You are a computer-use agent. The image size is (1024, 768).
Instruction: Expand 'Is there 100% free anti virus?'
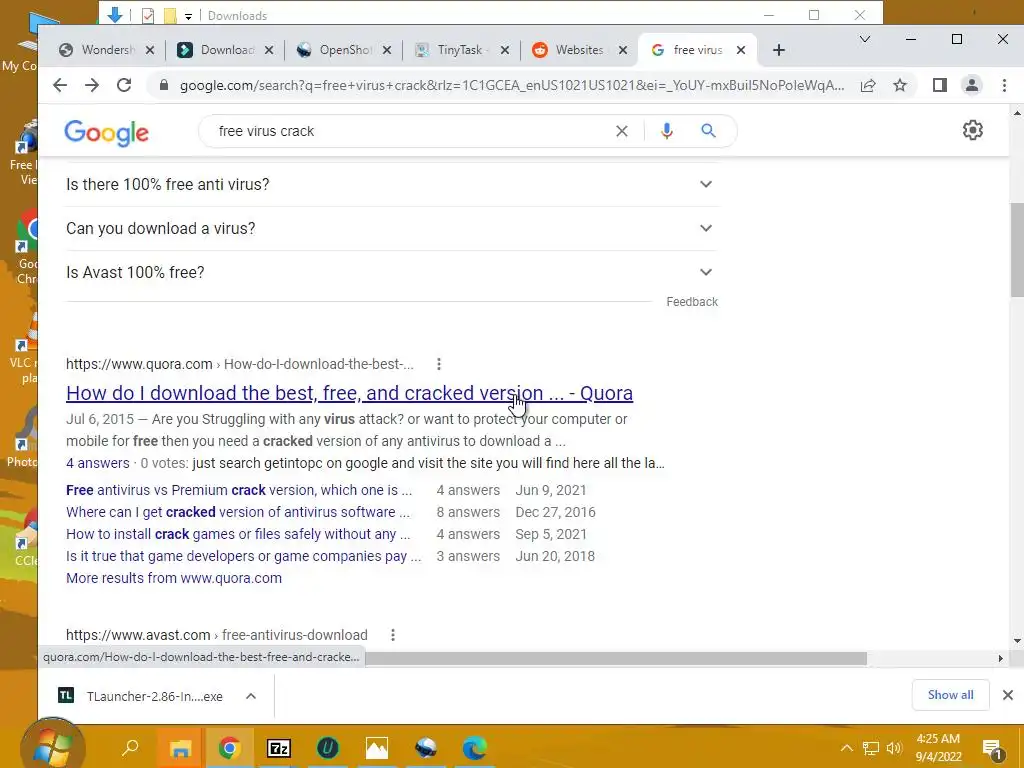click(392, 185)
